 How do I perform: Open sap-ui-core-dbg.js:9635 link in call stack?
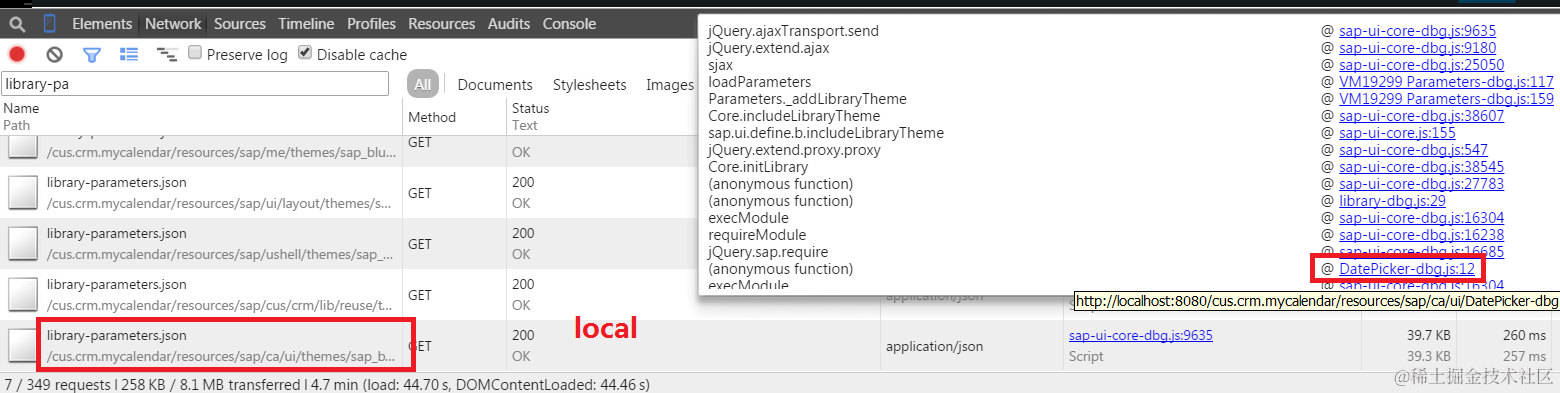pos(1417,31)
